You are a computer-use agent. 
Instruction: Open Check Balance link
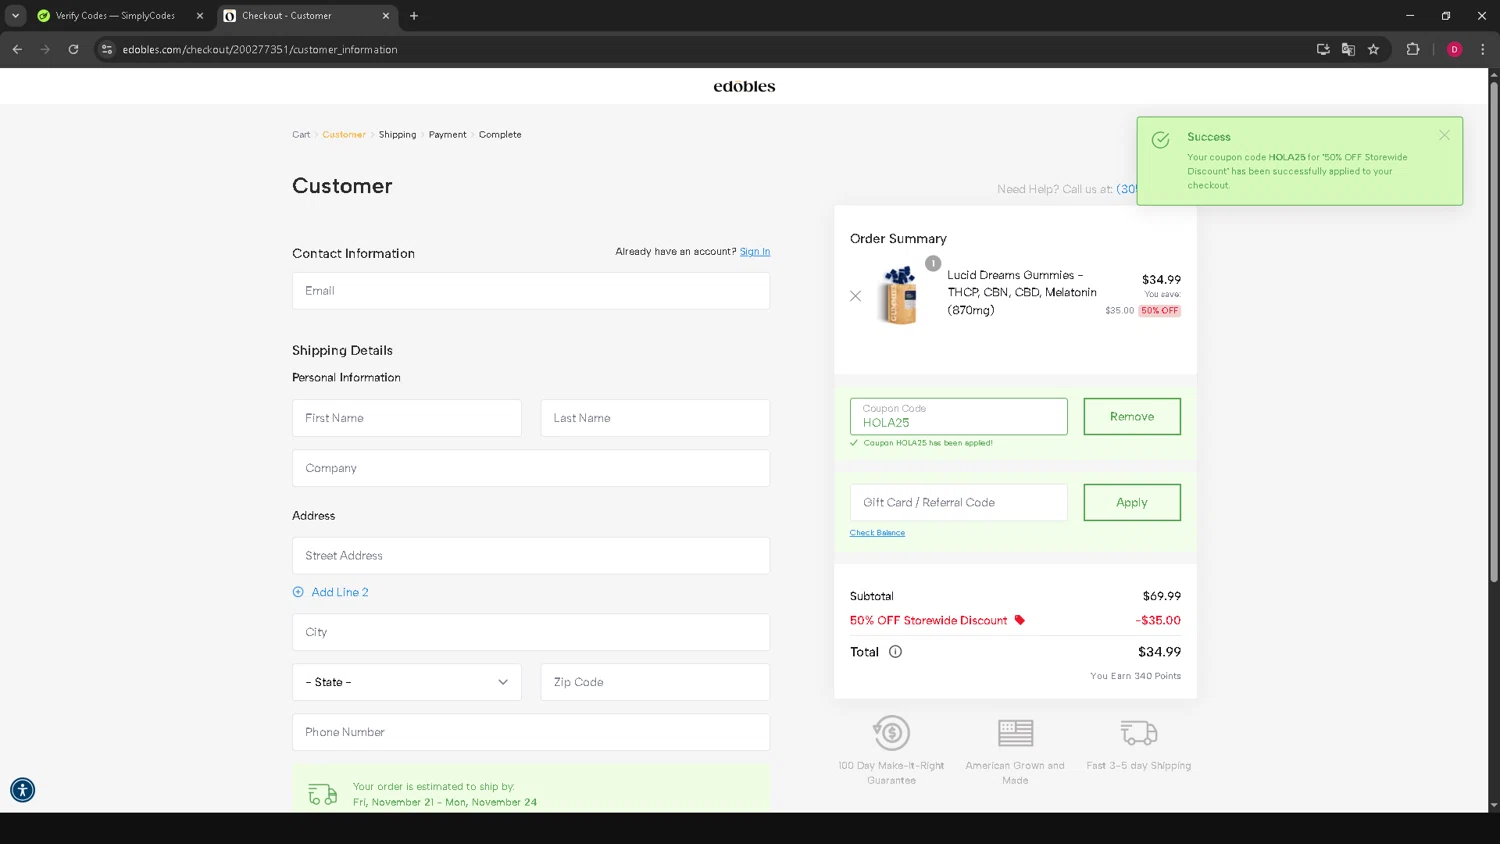point(877,533)
